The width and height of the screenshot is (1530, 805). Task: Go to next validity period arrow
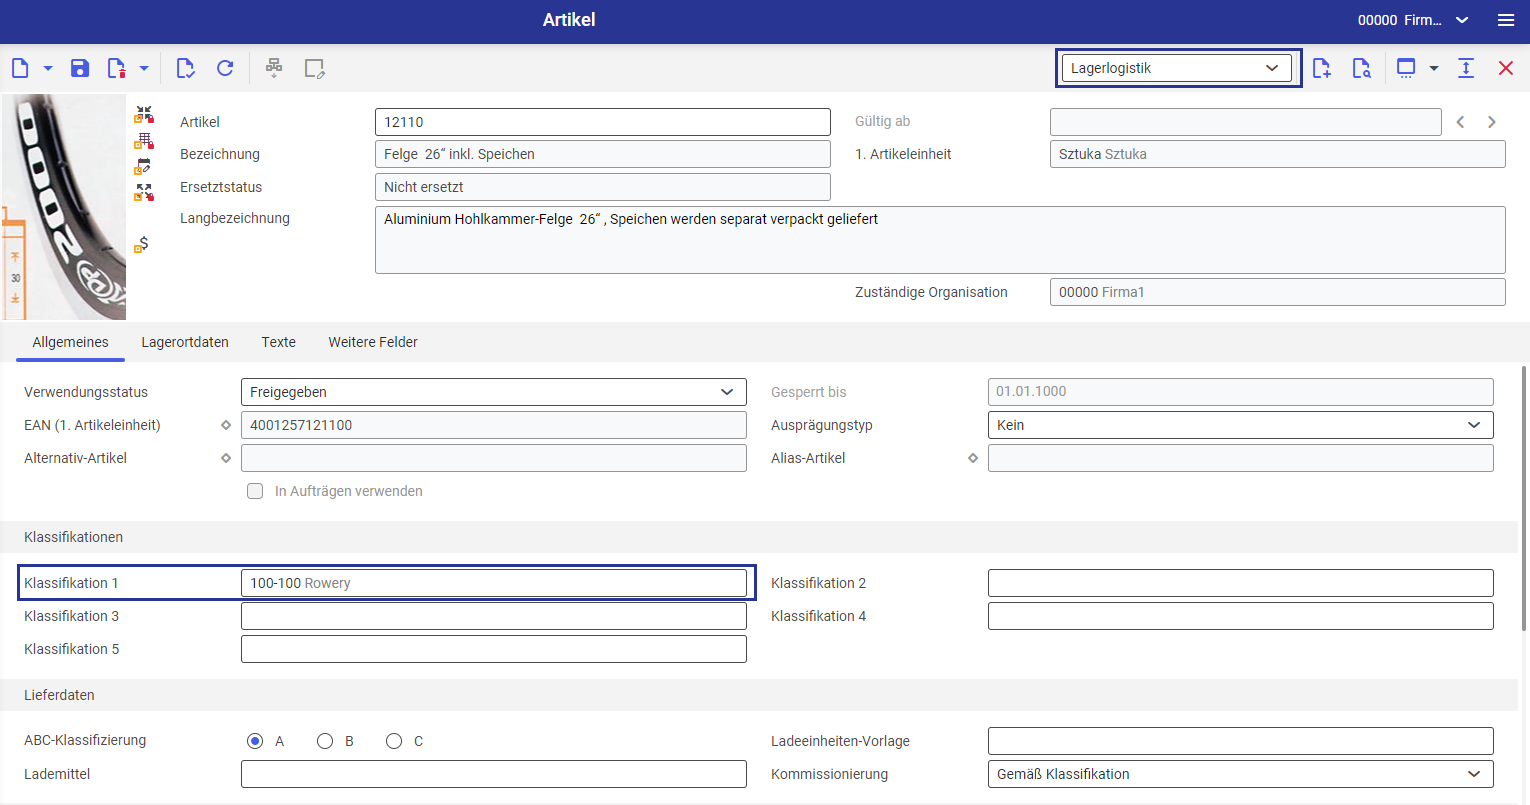pyautogui.click(x=1492, y=122)
